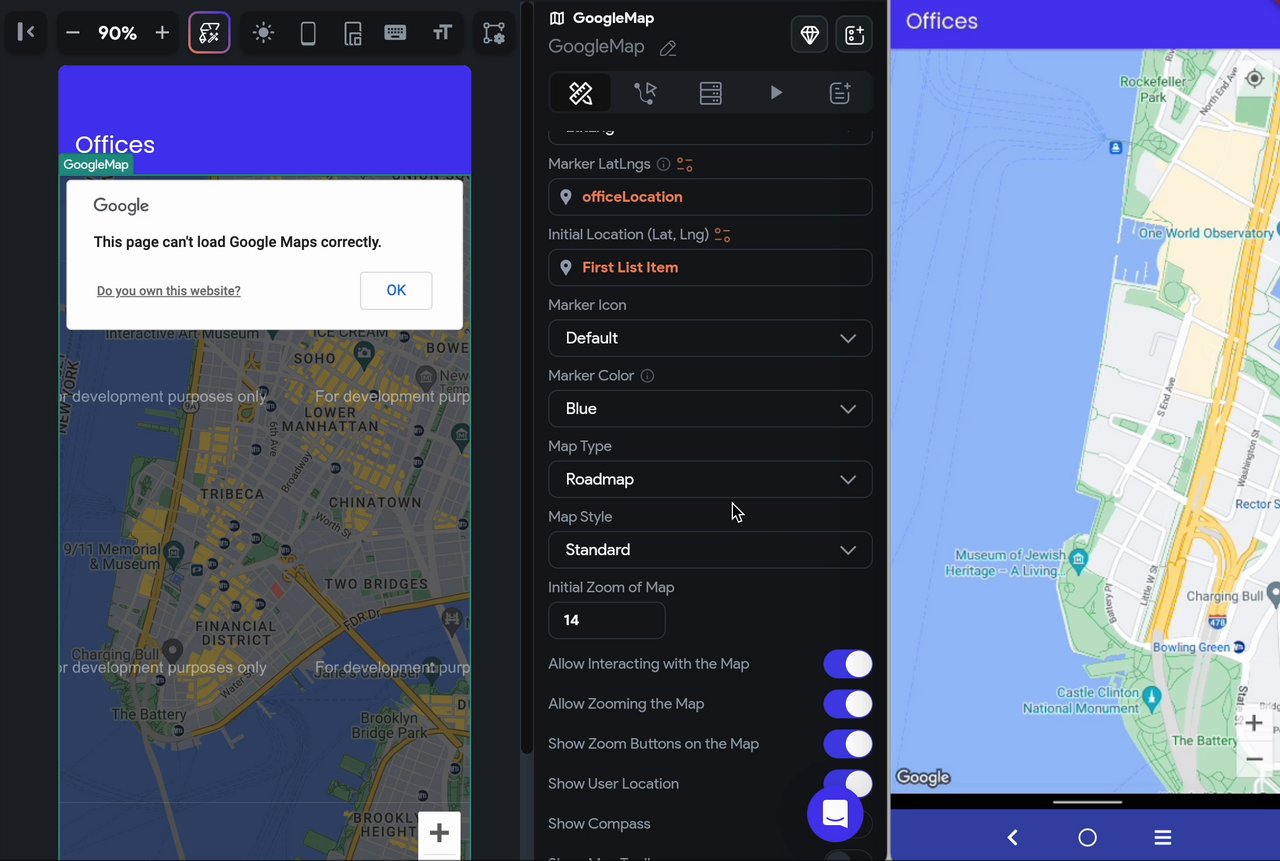Viewport: 1280px width, 861px height.
Task: Show the keyboard preview icon
Action: 395,33
